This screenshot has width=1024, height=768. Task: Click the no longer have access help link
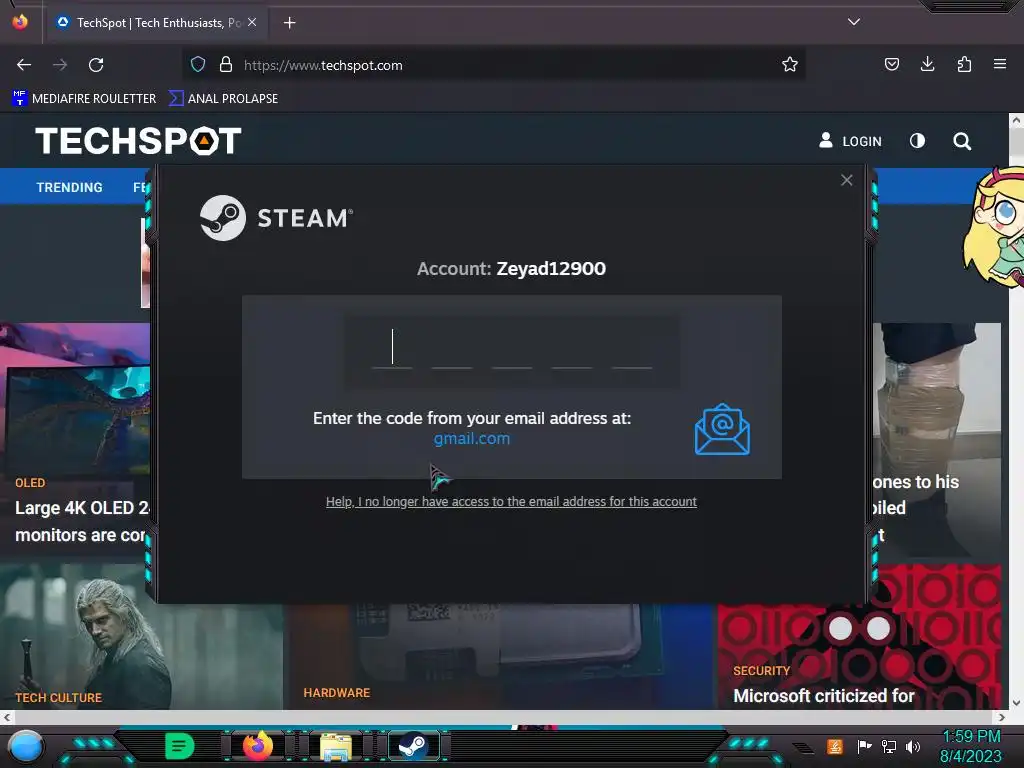coord(511,502)
